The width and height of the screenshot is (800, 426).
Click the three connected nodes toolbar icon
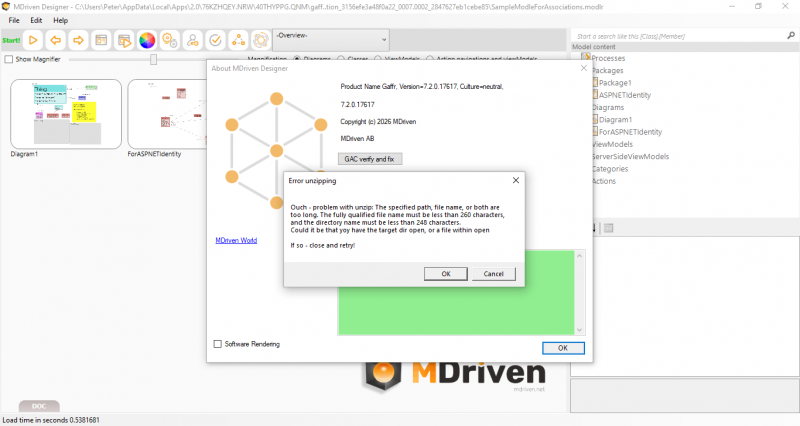tap(238, 40)
